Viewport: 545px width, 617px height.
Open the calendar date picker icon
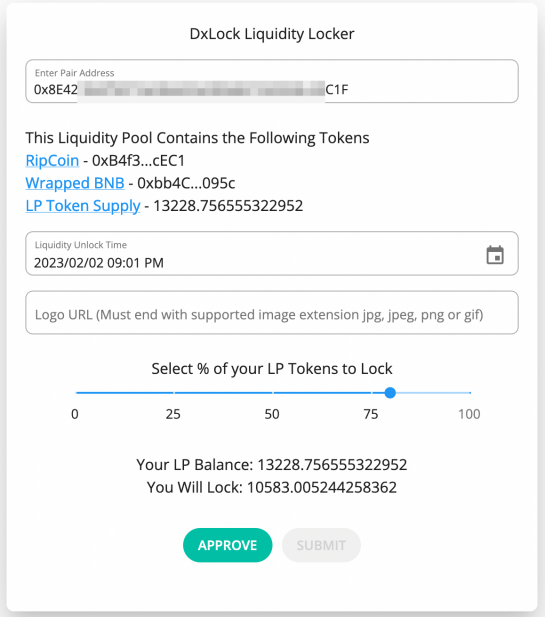coord(495,255)
